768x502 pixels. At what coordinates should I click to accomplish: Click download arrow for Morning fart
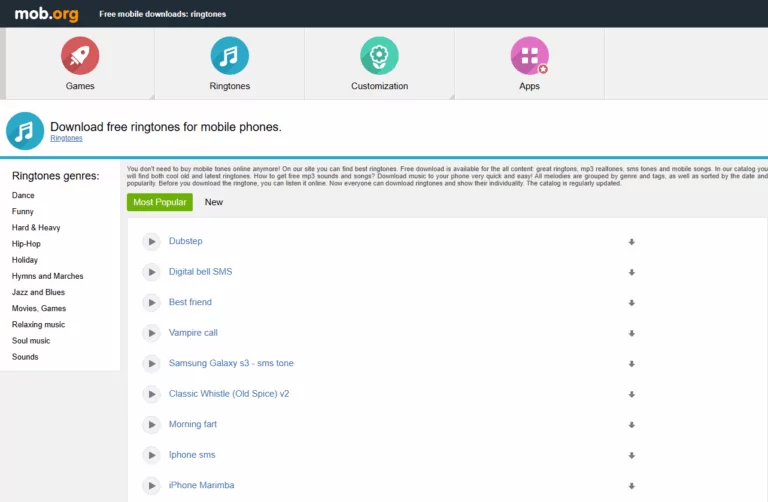coord(631,425)
